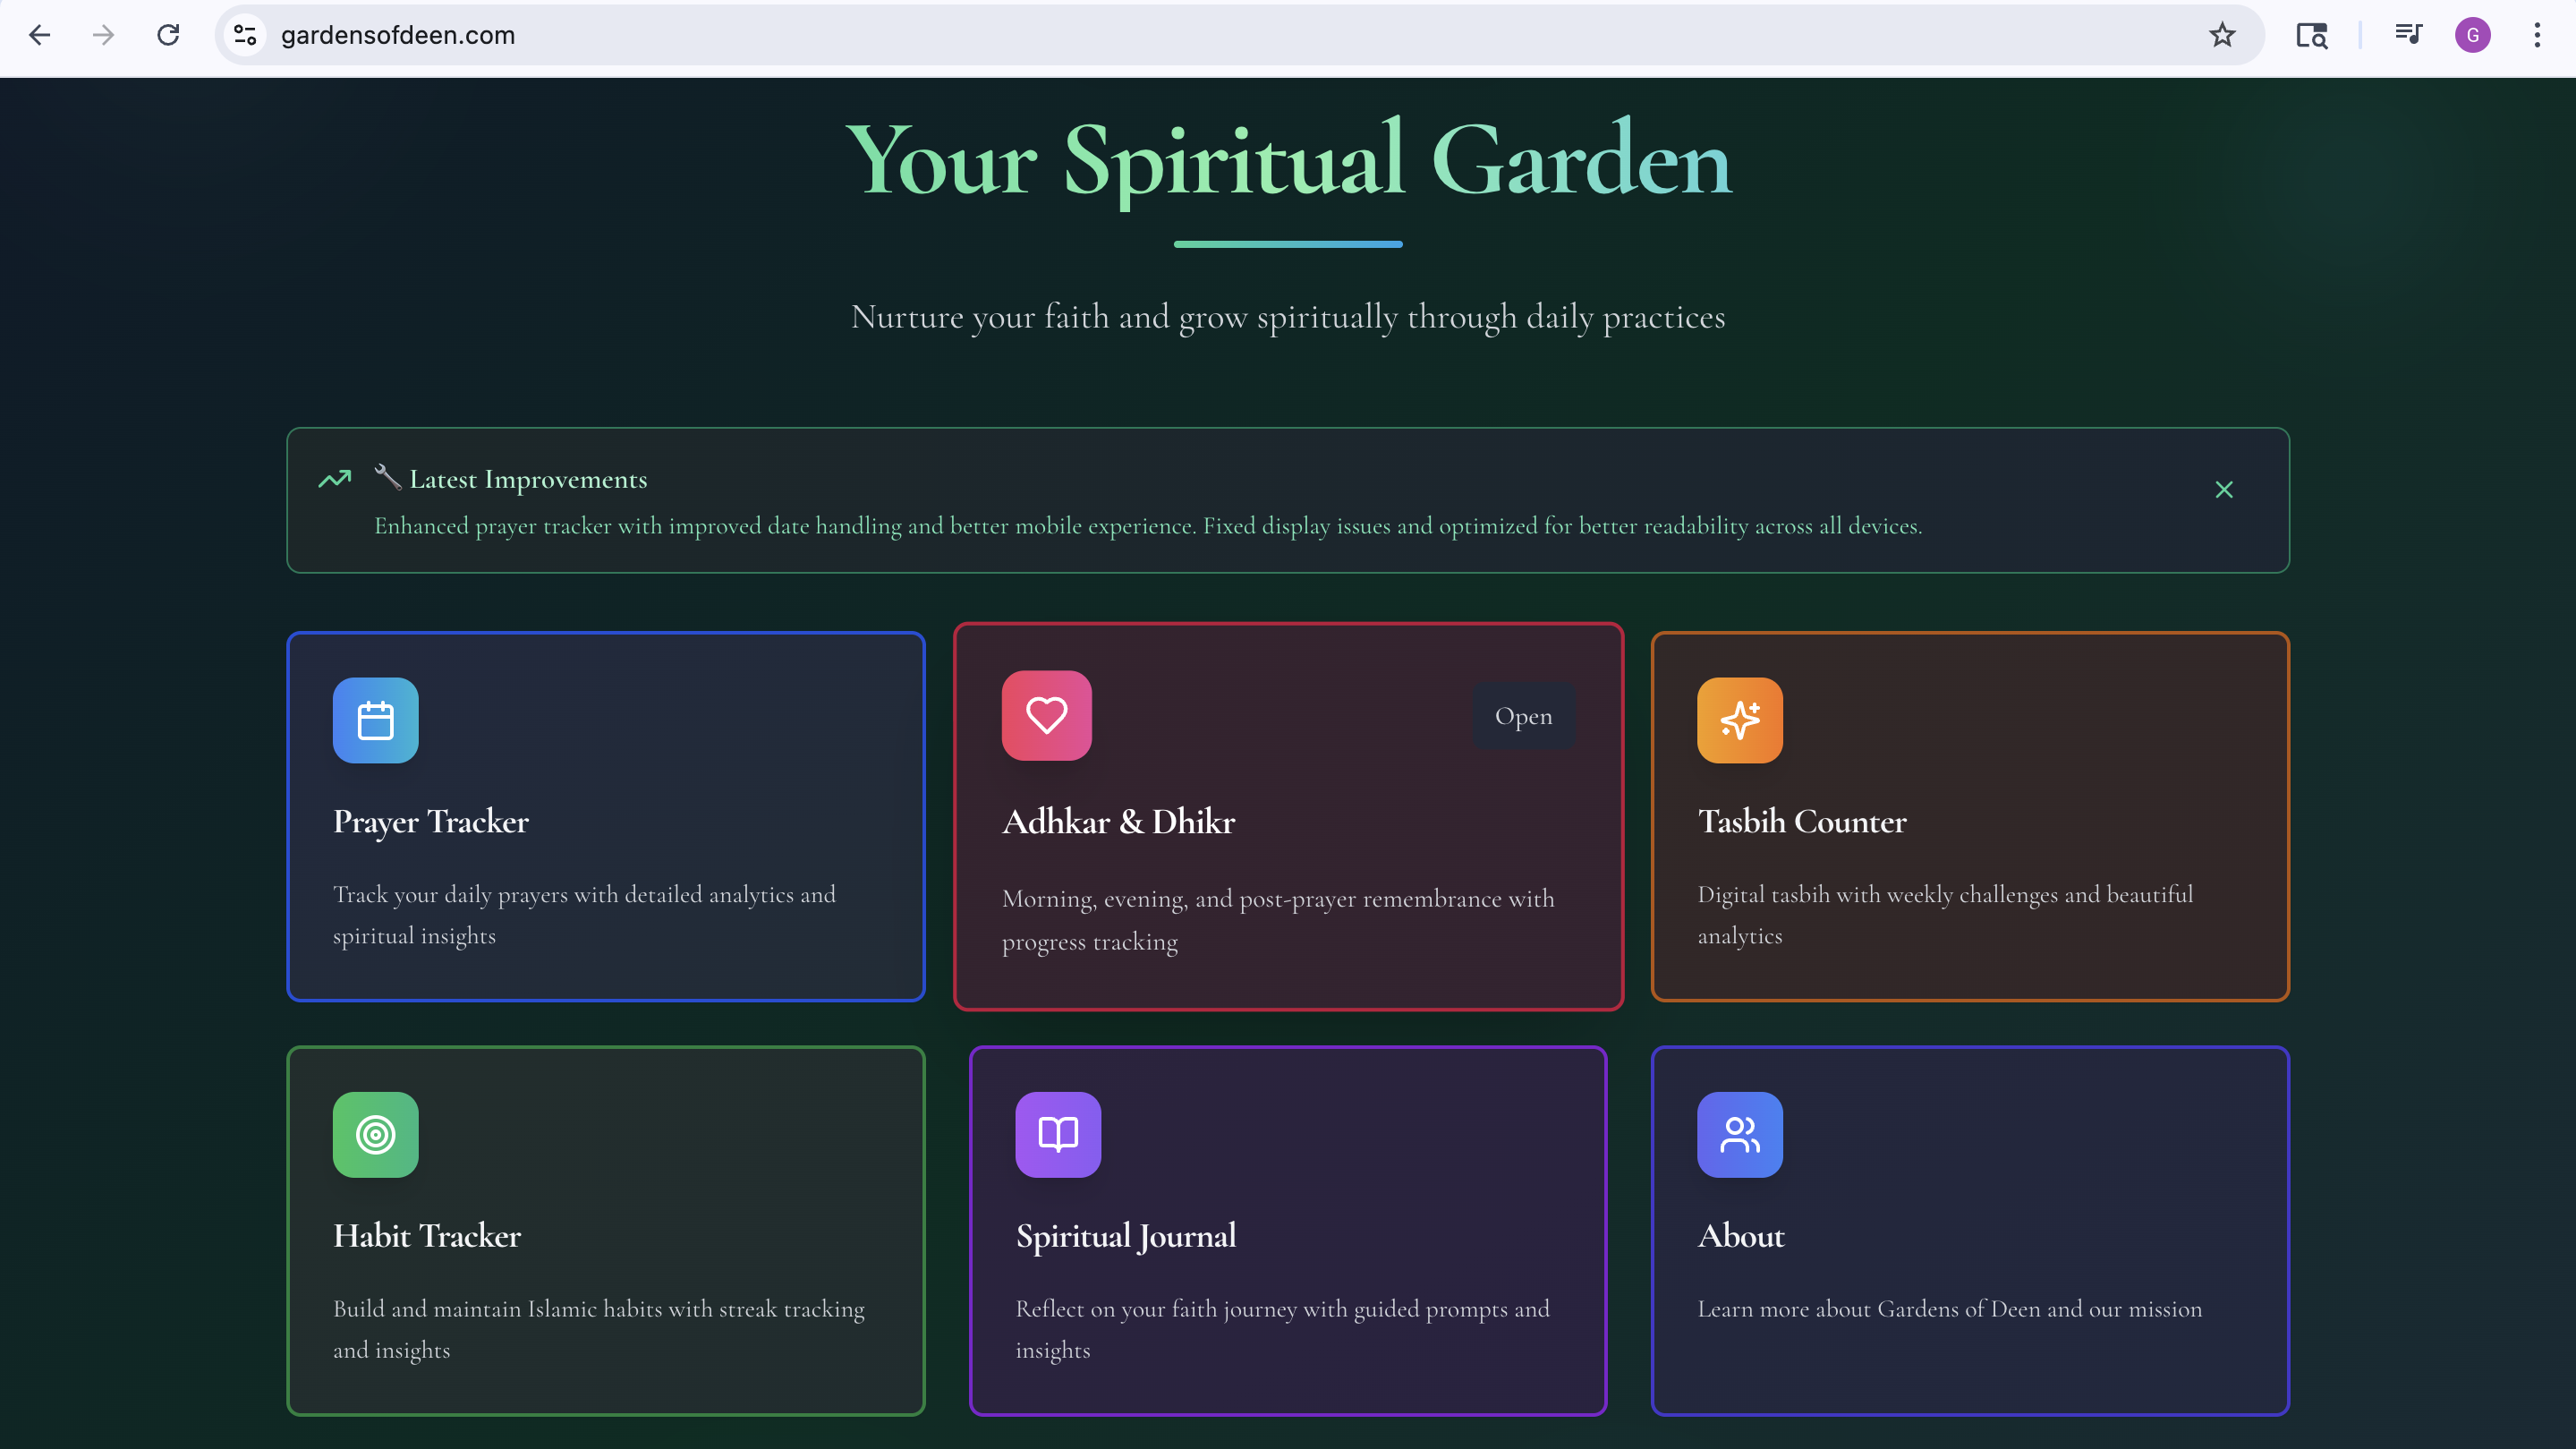Click the gardensofdeen.com address bar

pos(1240,35)
